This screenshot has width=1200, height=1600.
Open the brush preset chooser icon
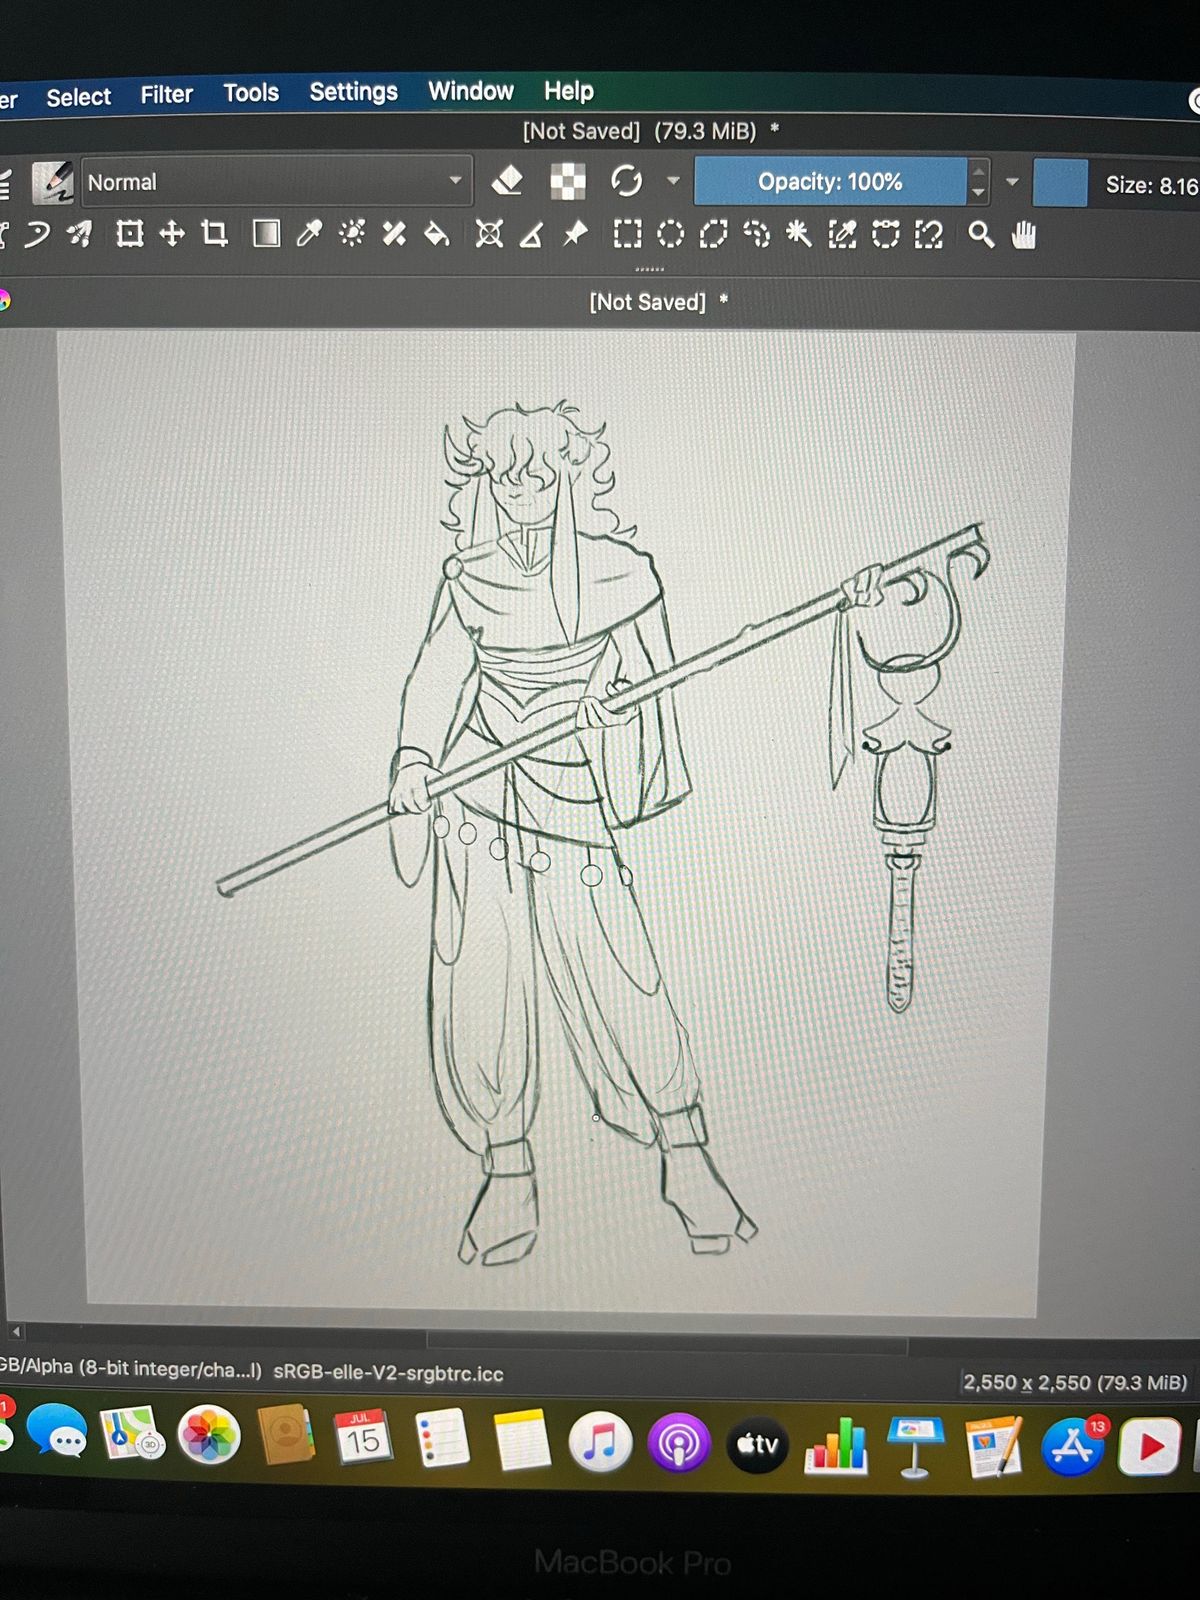[x=52, y=182]
